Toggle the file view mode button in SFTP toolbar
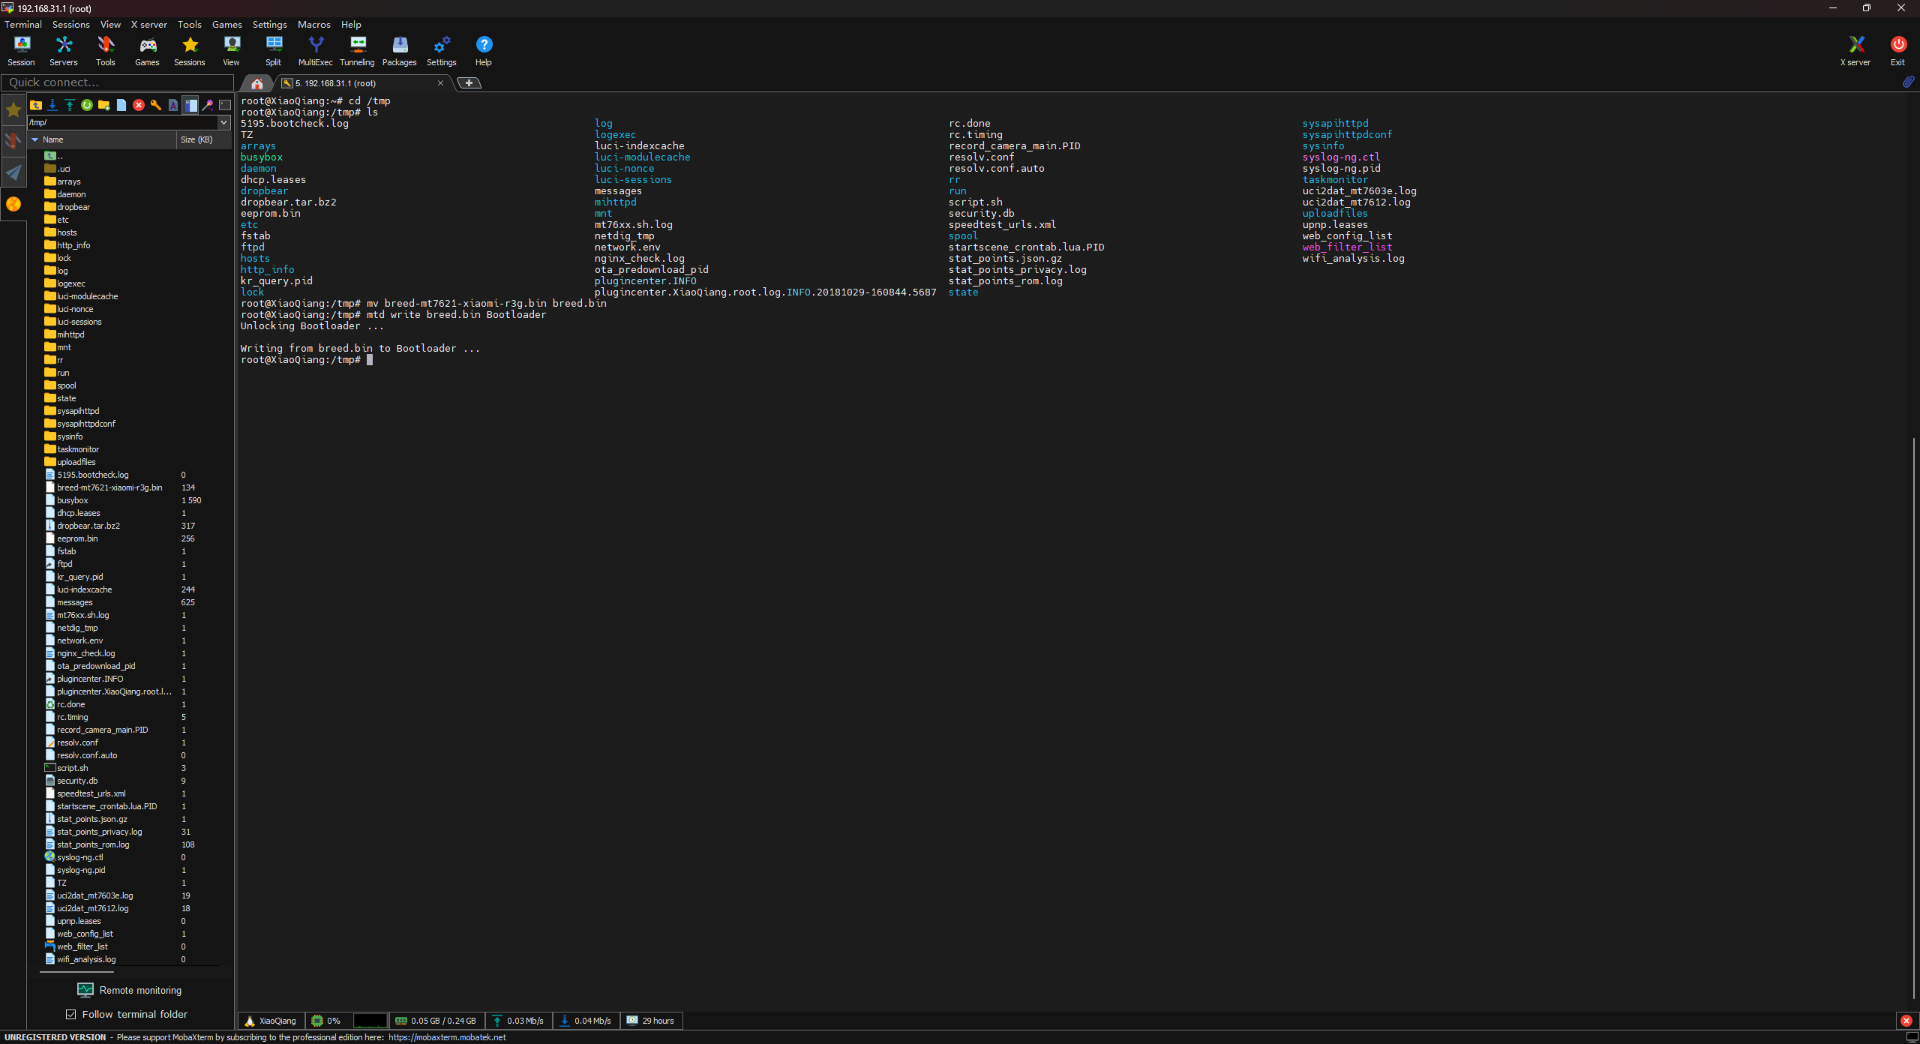 pyautogui.click(x=190, y=105)
